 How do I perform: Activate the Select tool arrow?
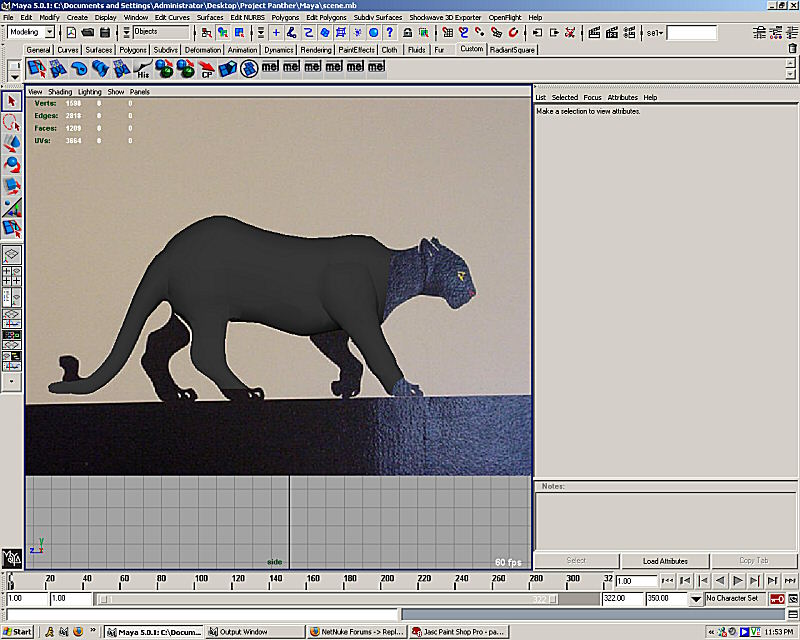(12, 101)
